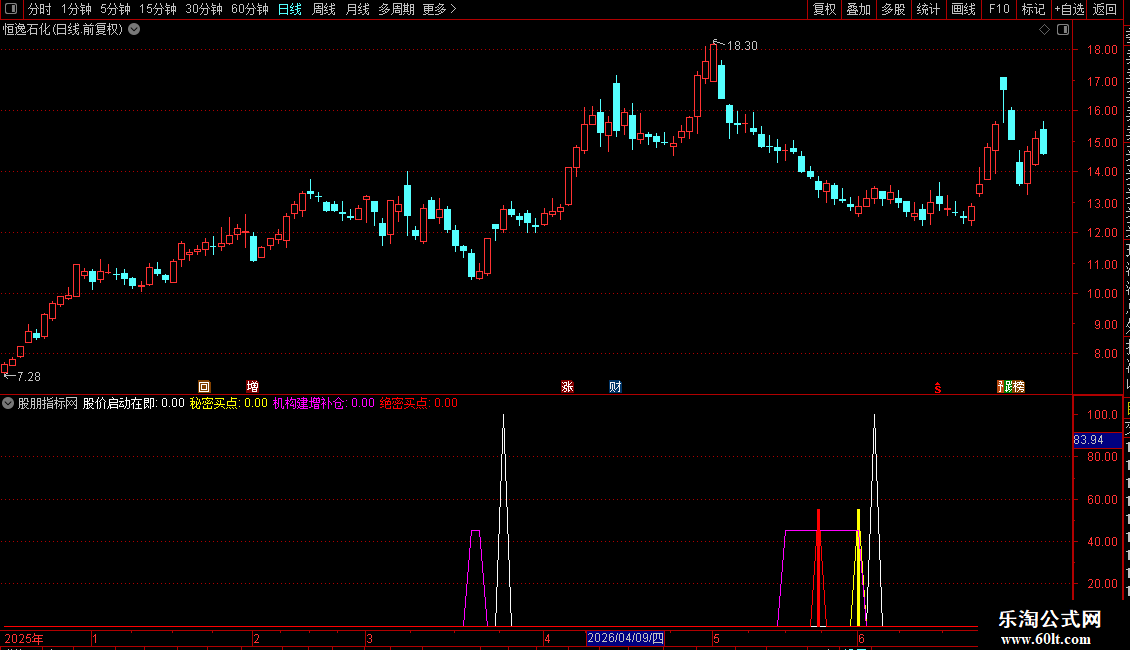Open 多周期 multi-period view
This screenshot has height=650, width=1130.
pos(396,9)
